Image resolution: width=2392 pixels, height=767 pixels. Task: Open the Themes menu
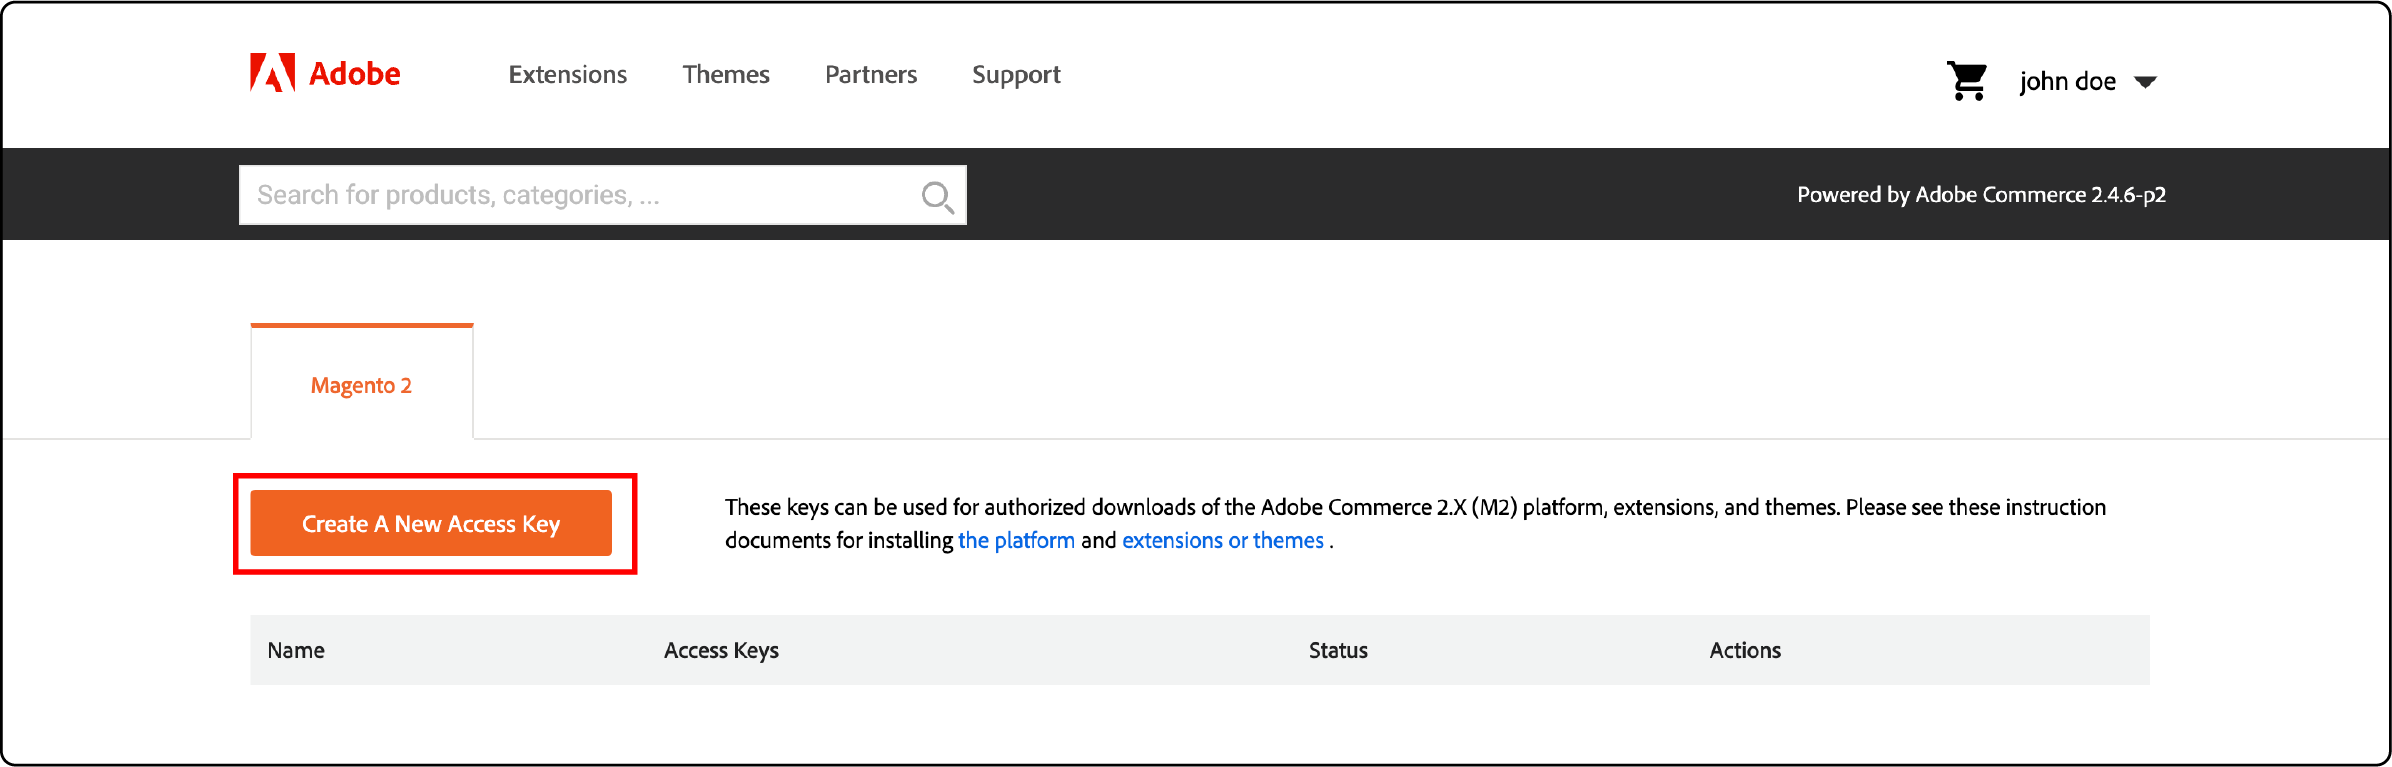coord(726,75)
